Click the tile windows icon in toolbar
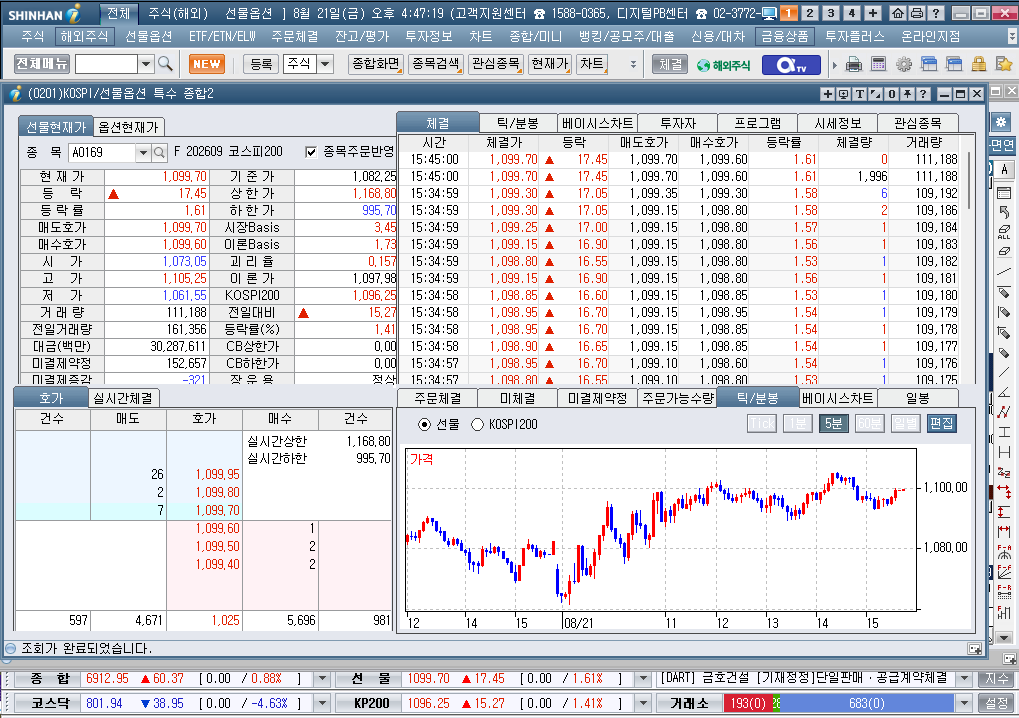The height and width of the screenshot is (718, 1019). pos(954,64)
